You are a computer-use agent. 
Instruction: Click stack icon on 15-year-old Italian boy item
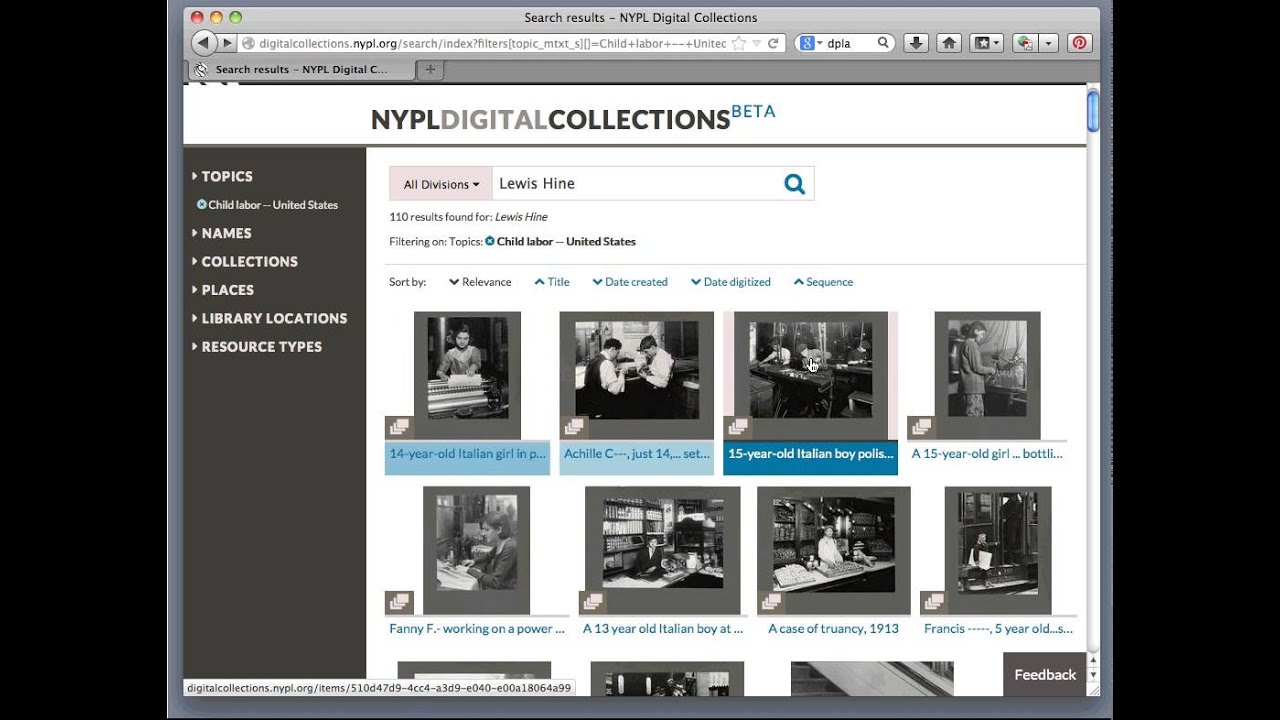pos(738,427)
